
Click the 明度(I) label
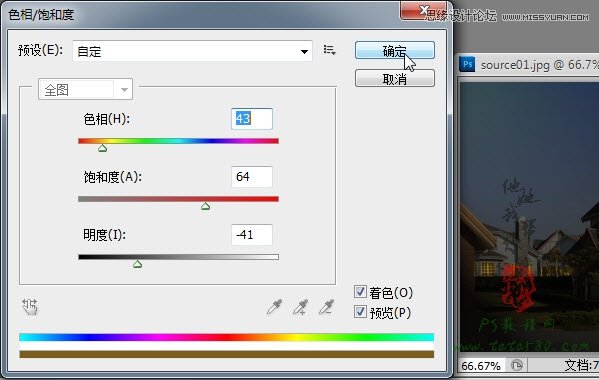104,234
